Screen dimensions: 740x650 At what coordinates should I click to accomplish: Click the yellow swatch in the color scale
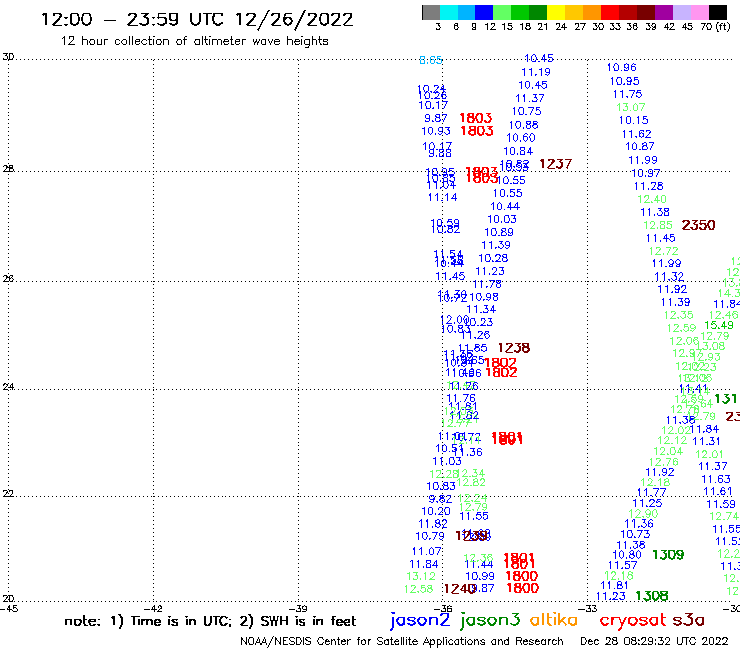pyautogui.click(x=556, y=12)
